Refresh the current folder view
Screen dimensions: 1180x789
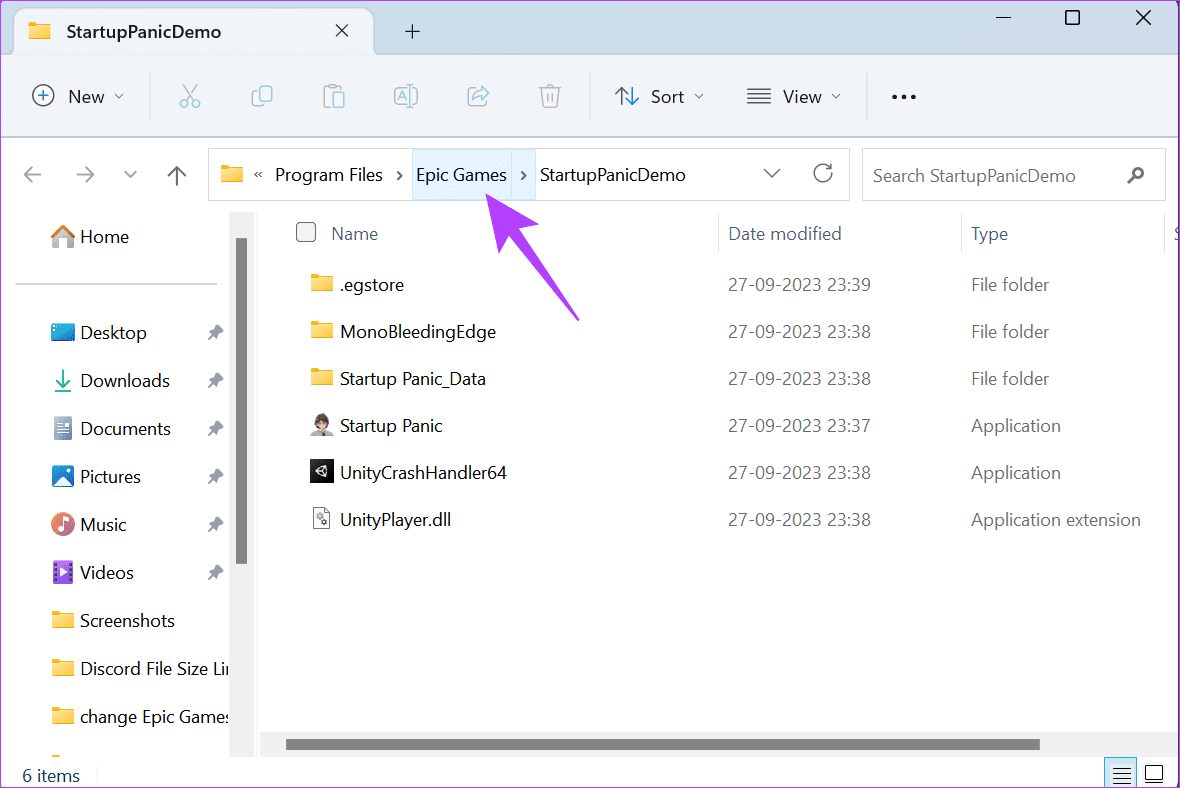tap(823, 174)
